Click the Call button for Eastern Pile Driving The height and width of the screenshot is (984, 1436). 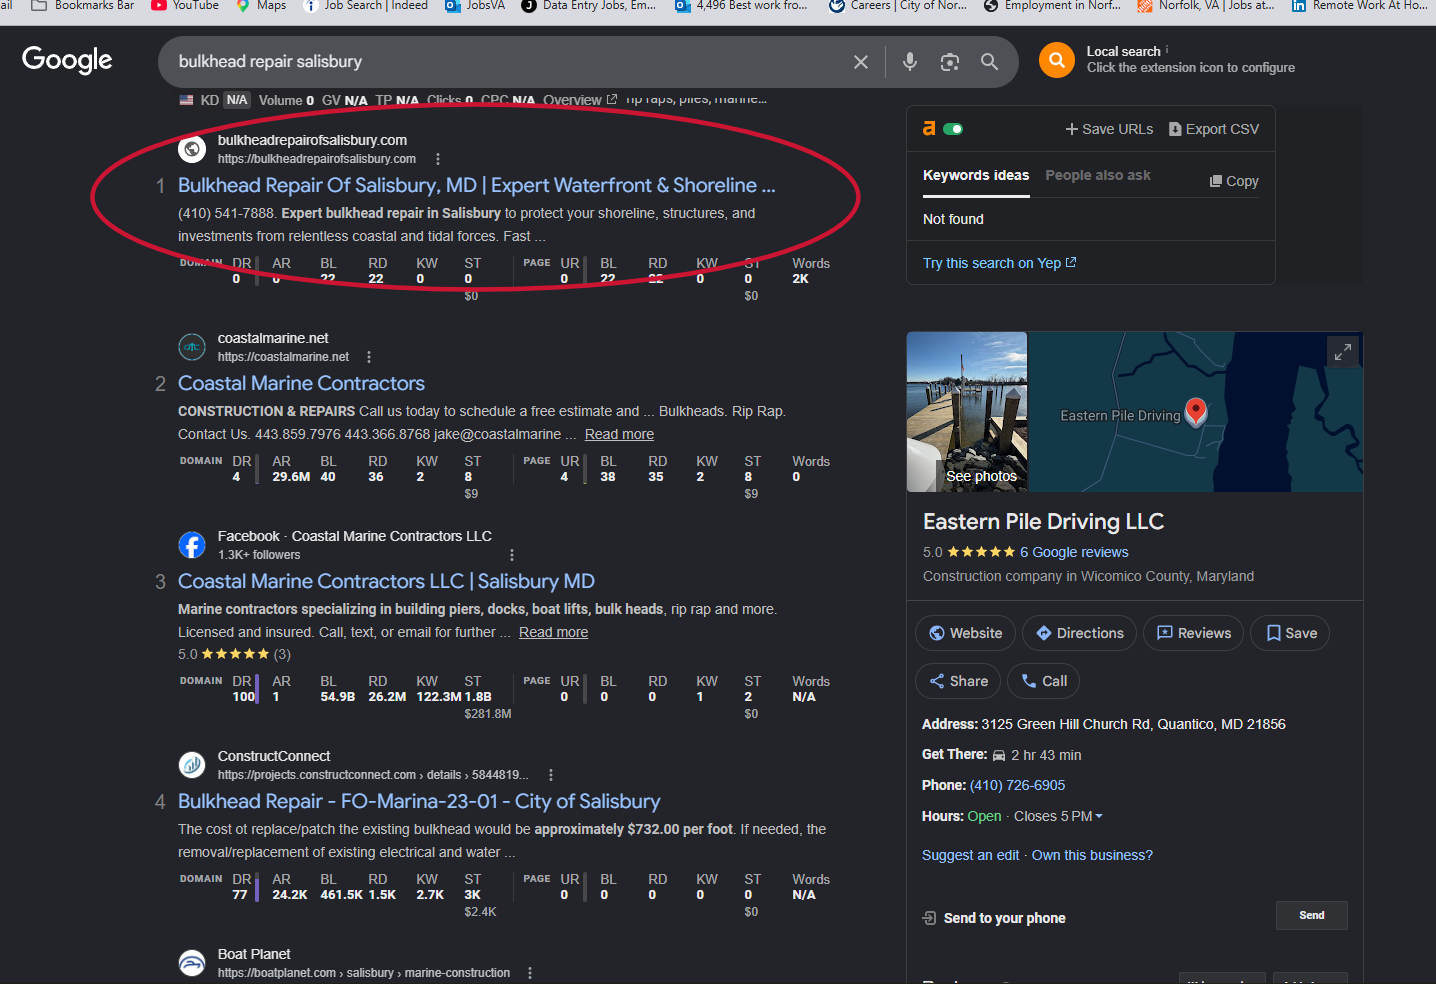[x=1044, y=681]
